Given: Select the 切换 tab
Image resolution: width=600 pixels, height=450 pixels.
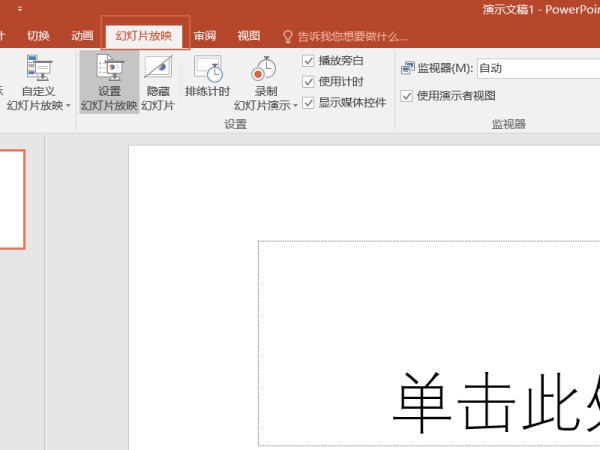Looking at the screenshot, I should [38, 36].
